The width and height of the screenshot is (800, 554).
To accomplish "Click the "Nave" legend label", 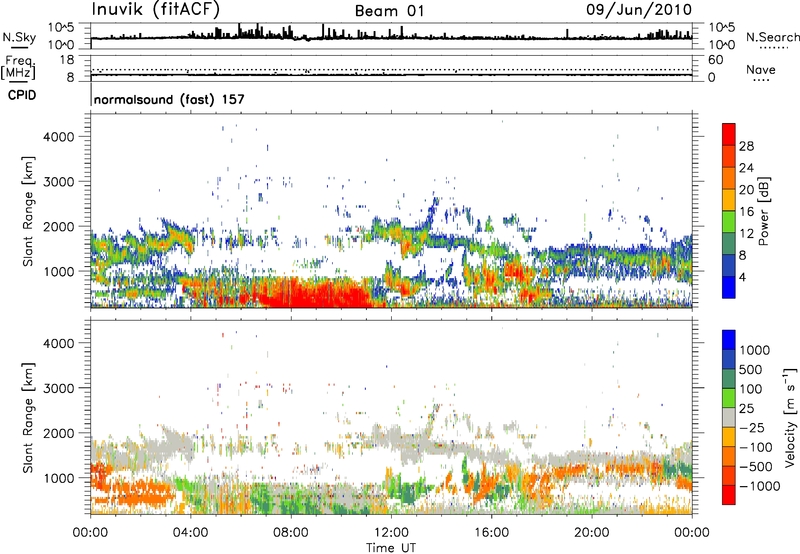I will 761,69.
